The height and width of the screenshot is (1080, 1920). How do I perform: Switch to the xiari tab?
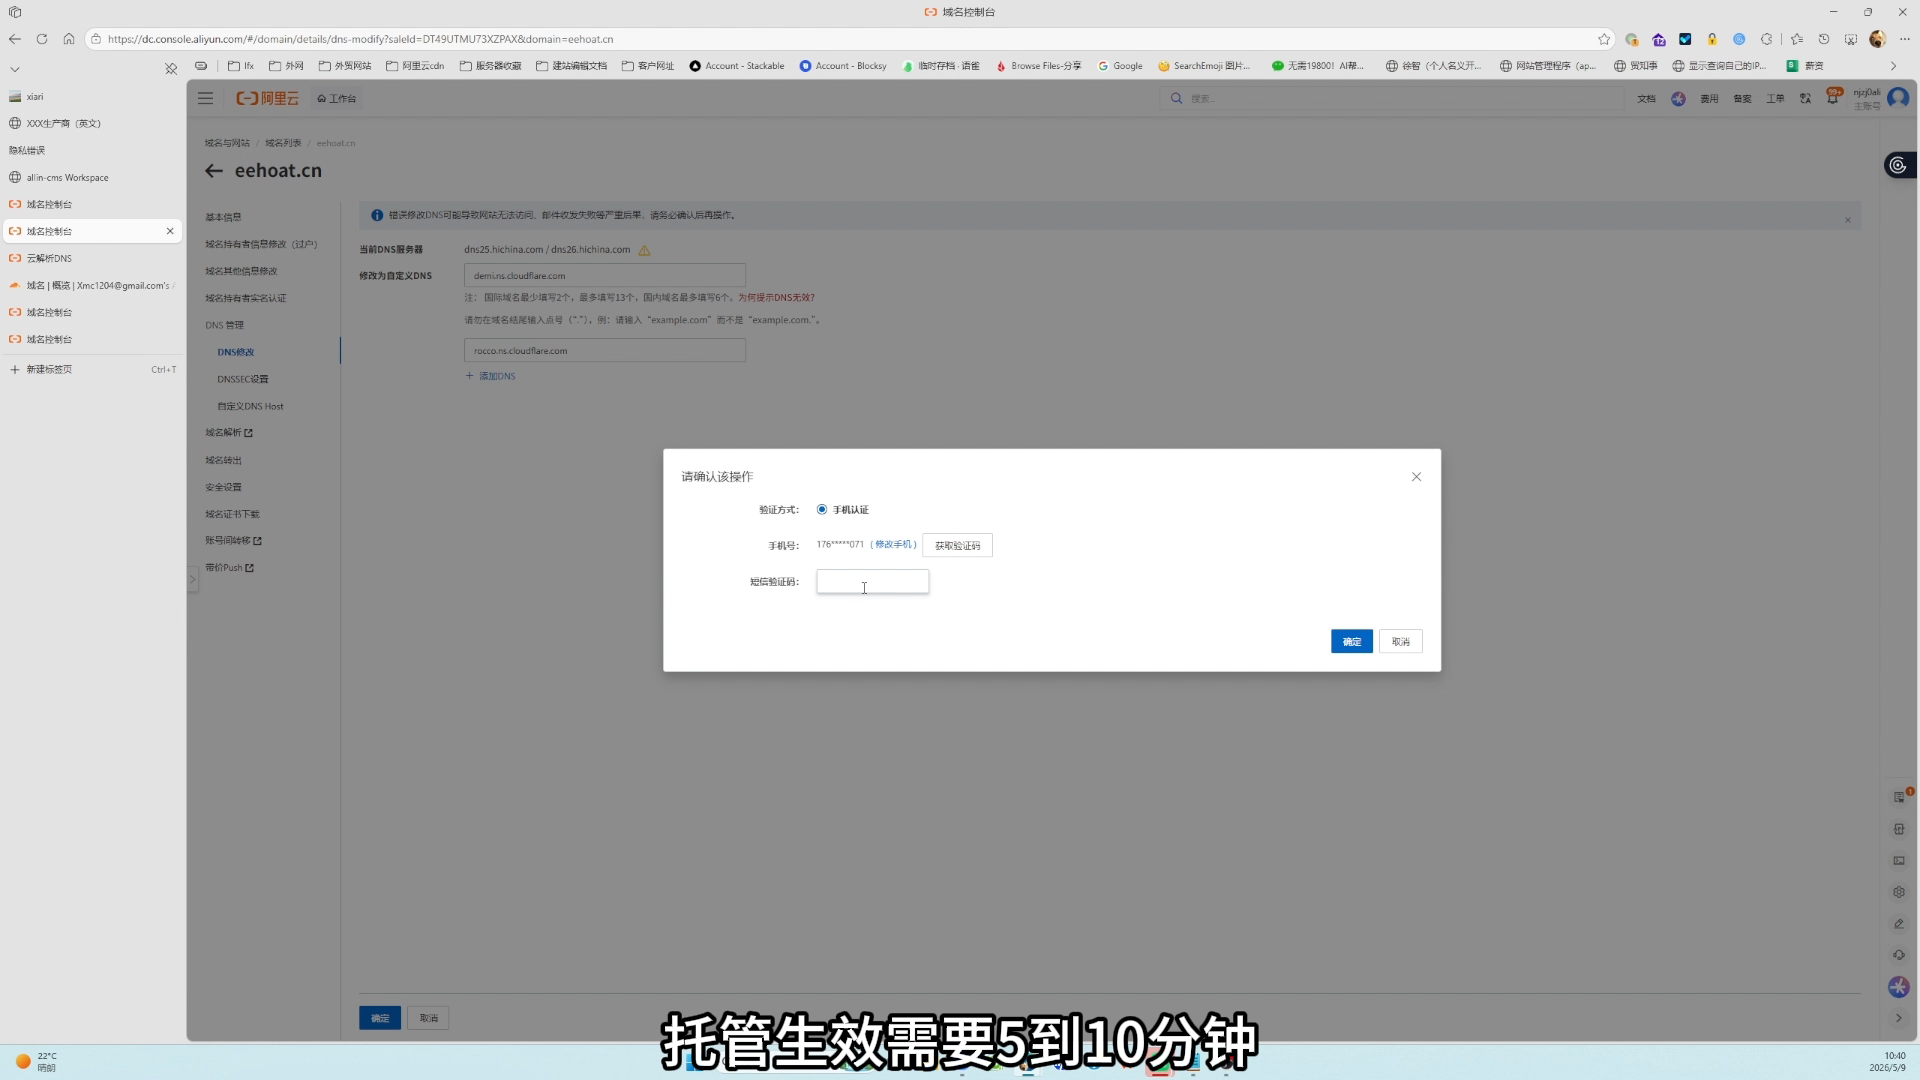click(91, 96)
